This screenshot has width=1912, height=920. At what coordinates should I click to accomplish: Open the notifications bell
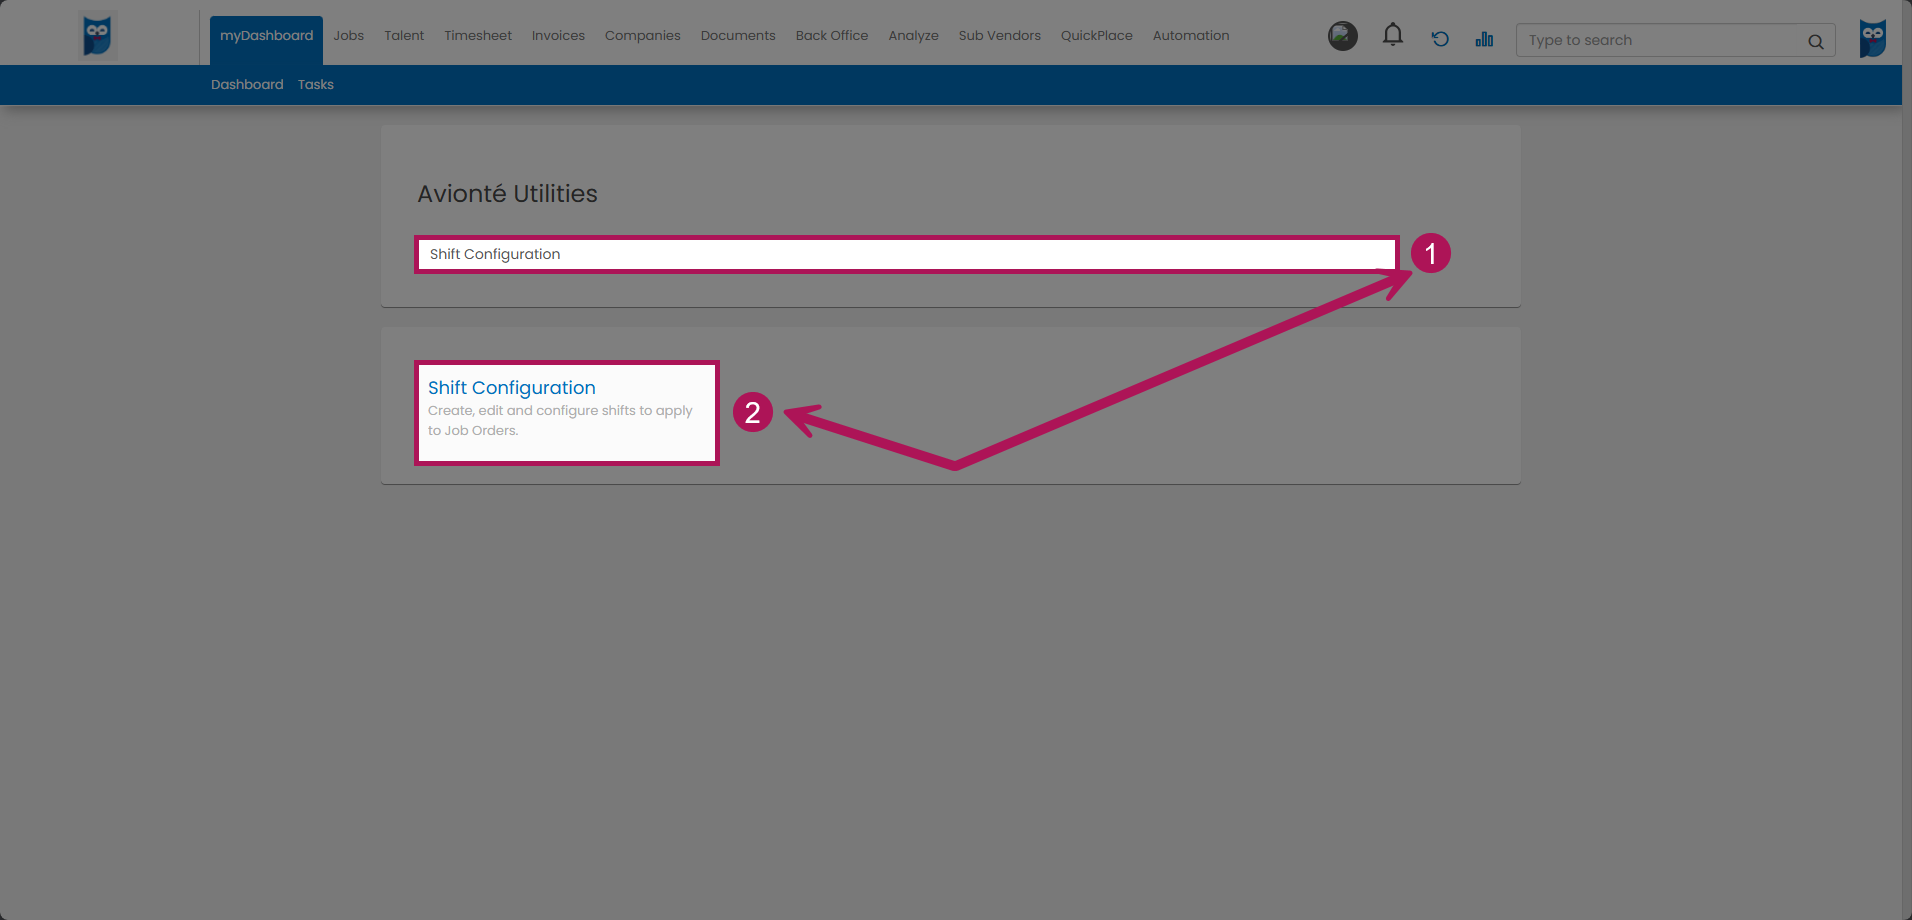pos(1392,36)
